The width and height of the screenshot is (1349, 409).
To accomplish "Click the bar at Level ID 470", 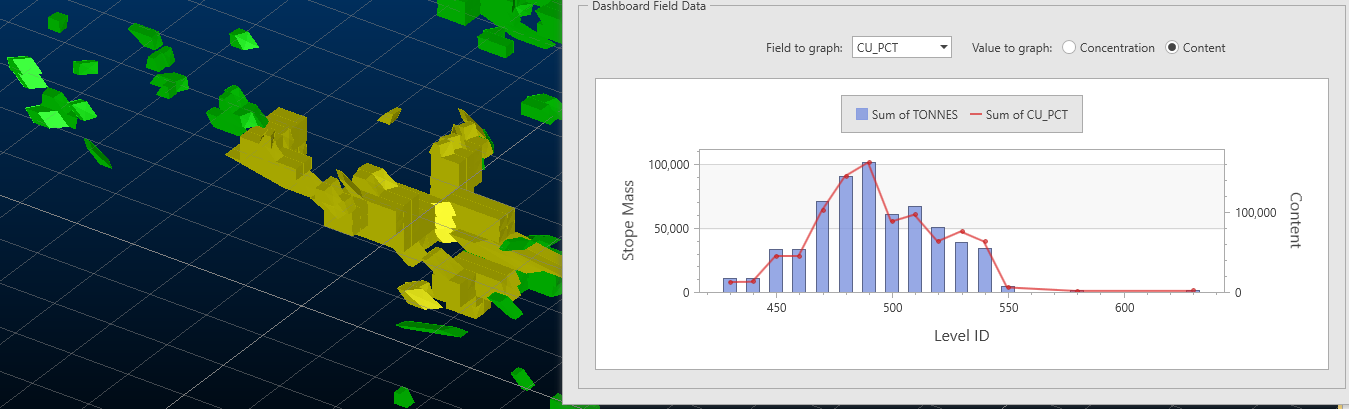I will pos(822,247).
